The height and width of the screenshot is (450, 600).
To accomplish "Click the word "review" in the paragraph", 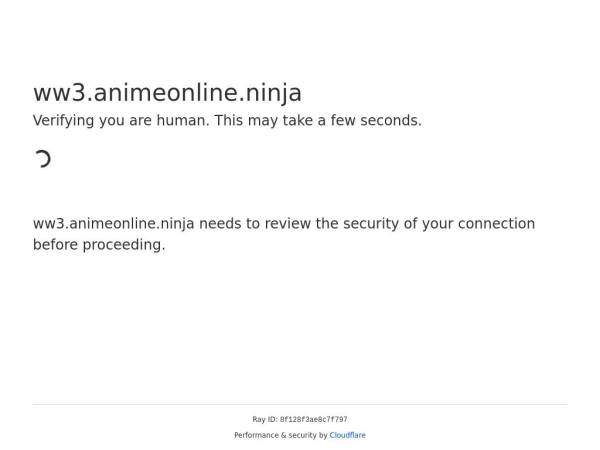I will point(285,224).
